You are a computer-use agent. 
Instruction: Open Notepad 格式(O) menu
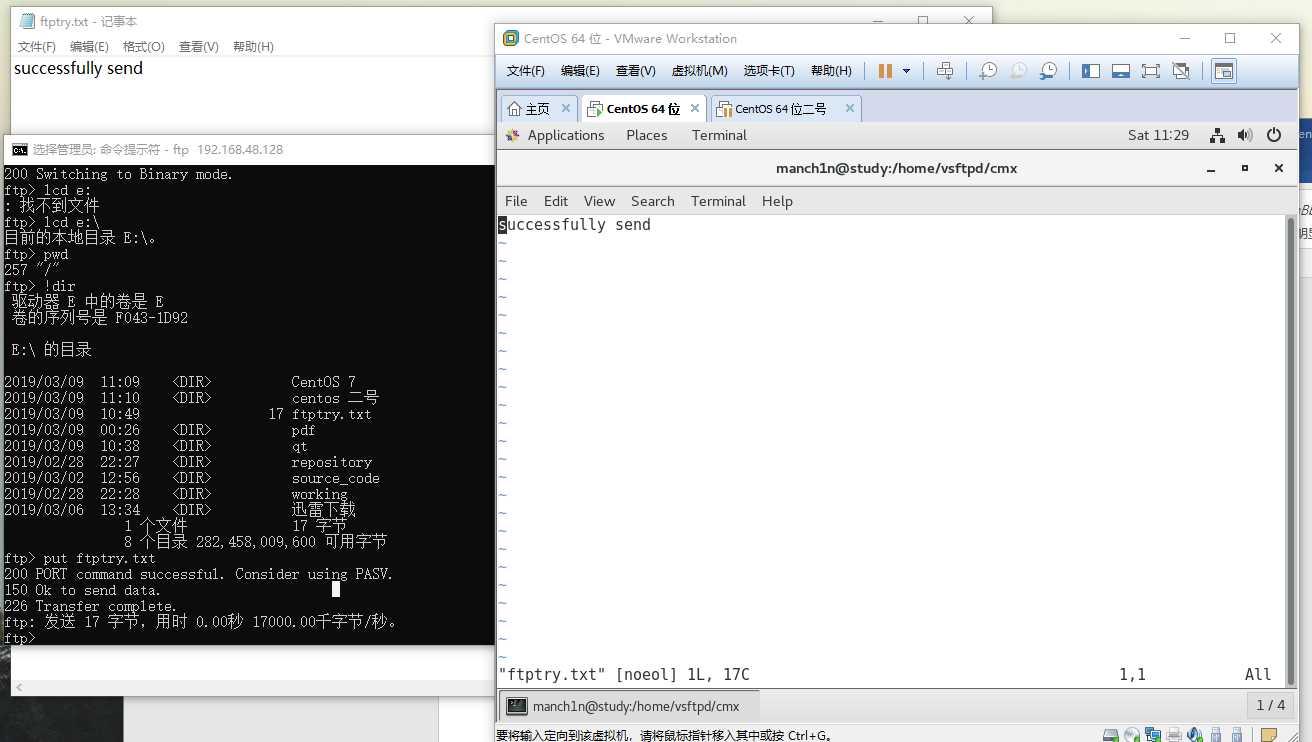(143, 46)
